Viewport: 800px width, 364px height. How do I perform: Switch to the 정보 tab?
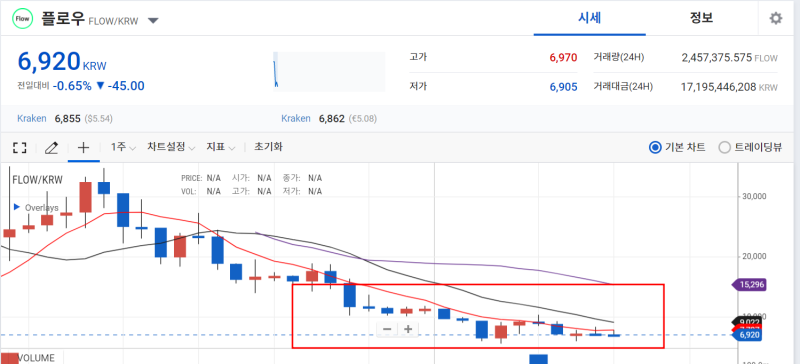click(x=702, y=18)
